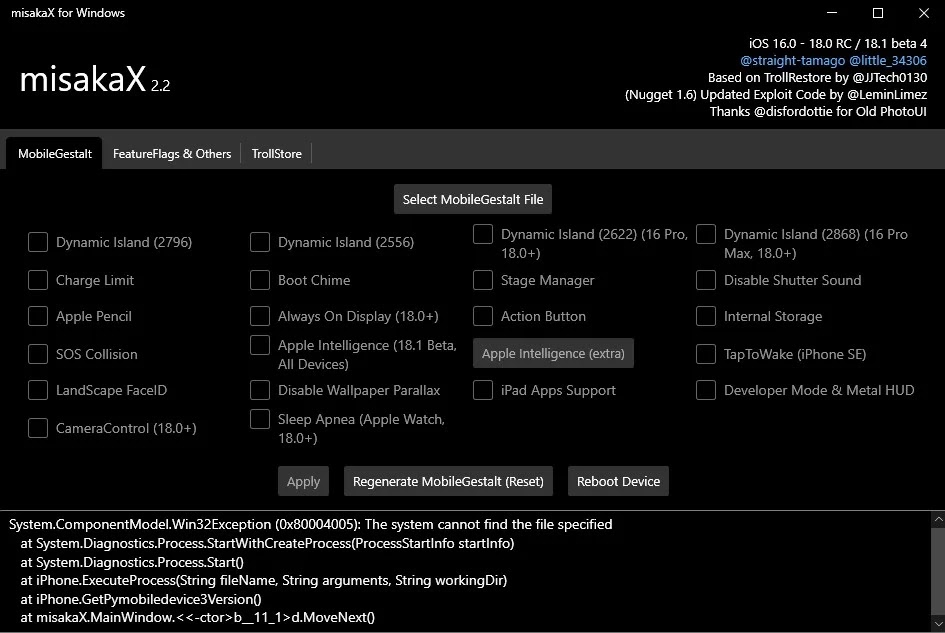Enable Apple Pencil checkbox
Screen dimensions: 945x633
38,316
